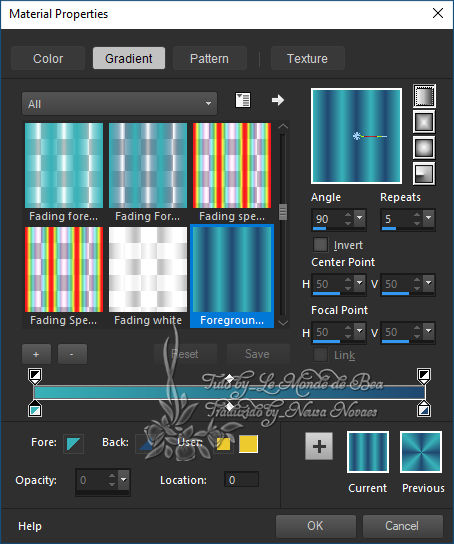The image size is (454, 544).
Task: Enable the Invert checkbox
Action: tap(320, 245)
